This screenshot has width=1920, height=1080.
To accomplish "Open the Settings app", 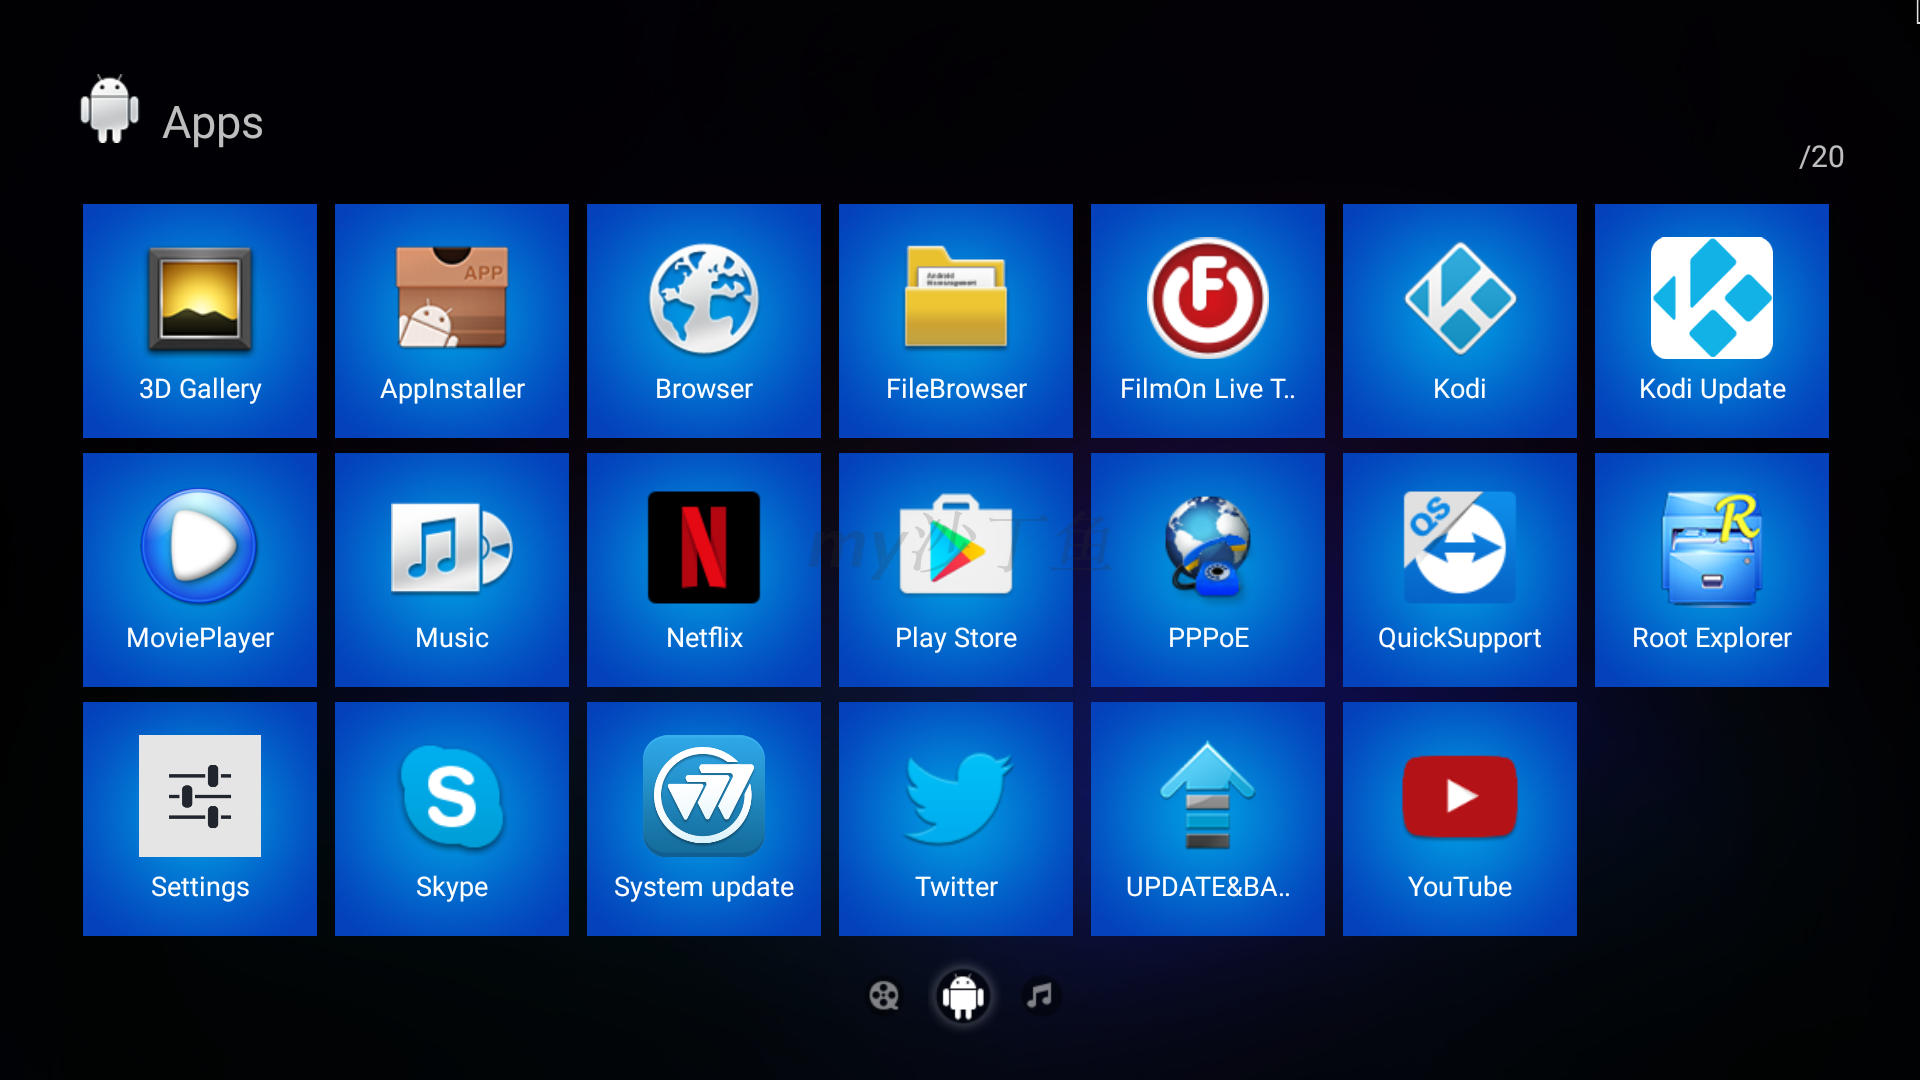I will click(200, 819).
